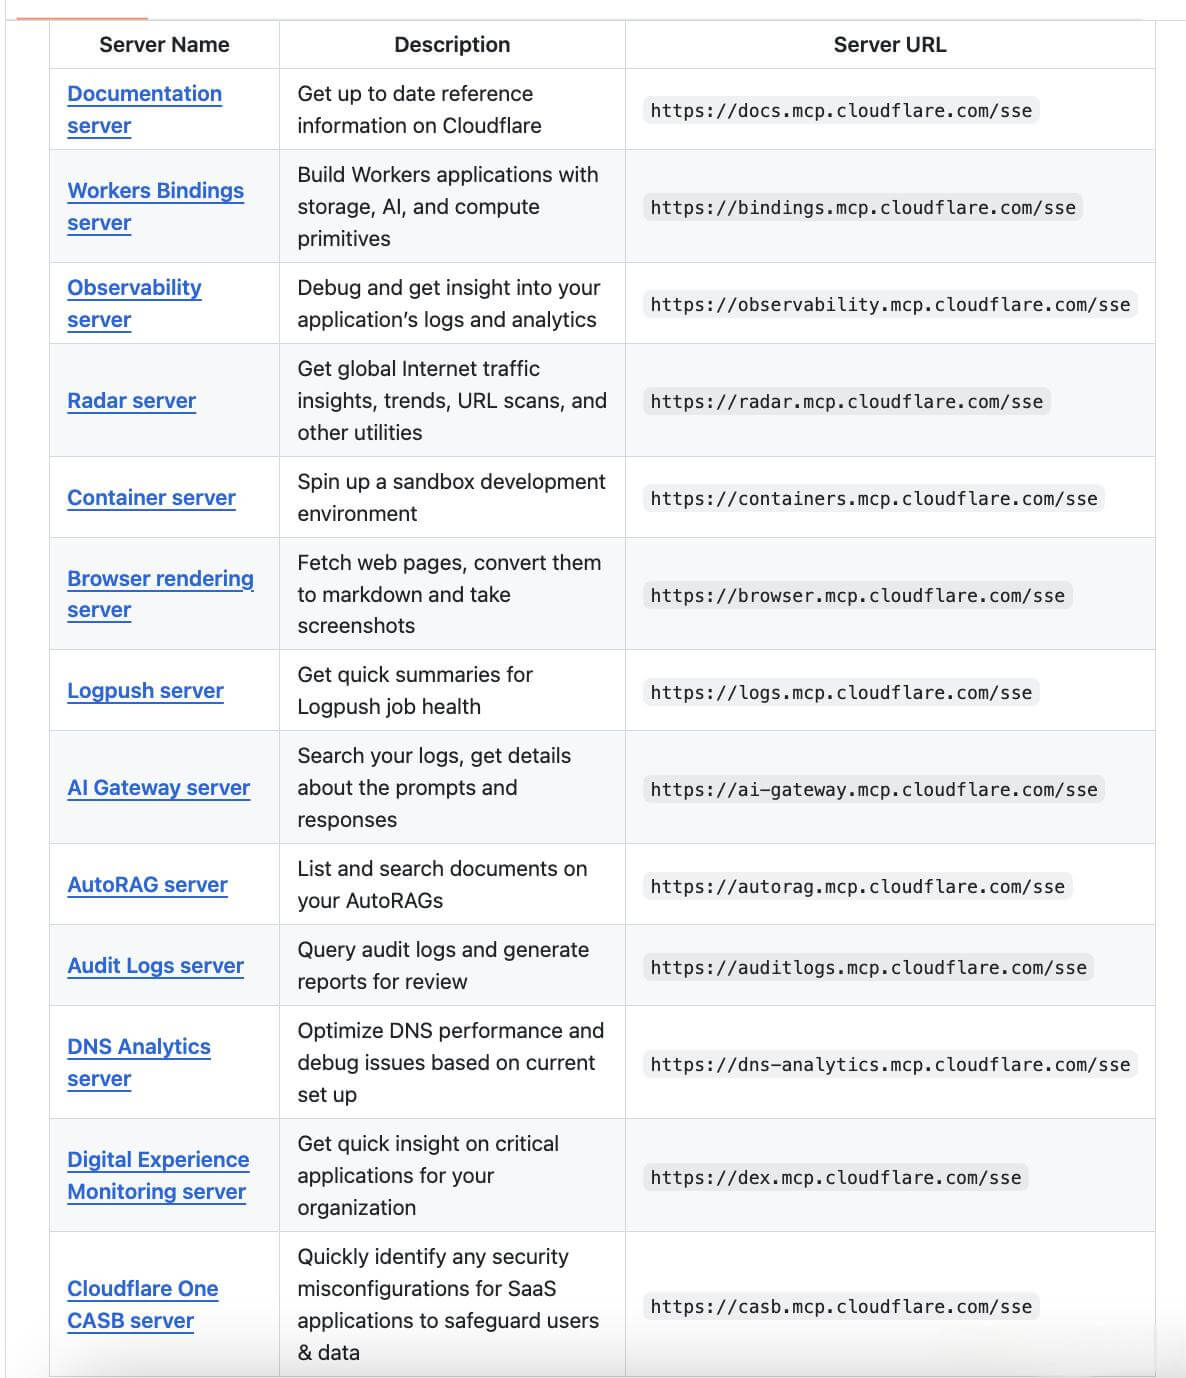
Task: Click the Server URL column header
Action: tap(889, 45)
